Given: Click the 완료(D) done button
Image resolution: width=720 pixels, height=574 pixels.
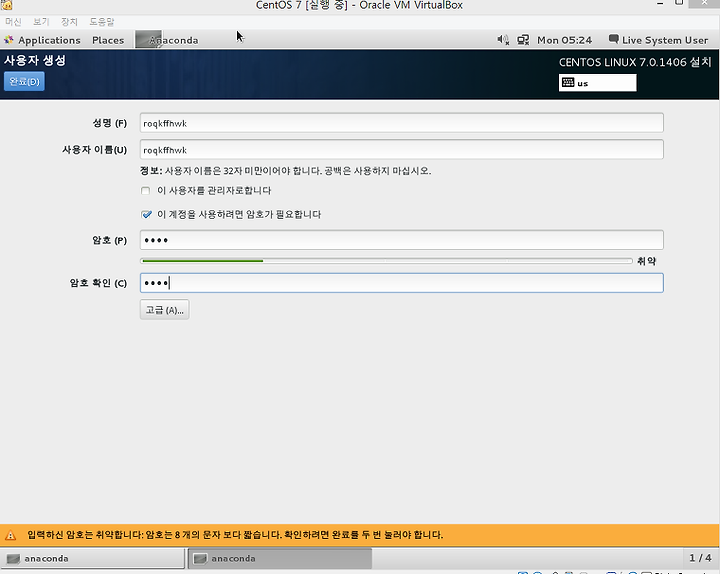Looking at the screenshot, I should coord(24,81).
